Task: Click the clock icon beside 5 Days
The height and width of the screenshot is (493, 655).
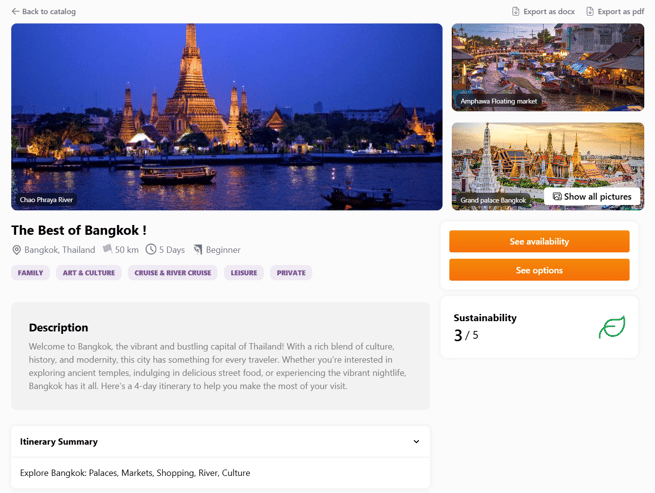Action: pos(151,249)
